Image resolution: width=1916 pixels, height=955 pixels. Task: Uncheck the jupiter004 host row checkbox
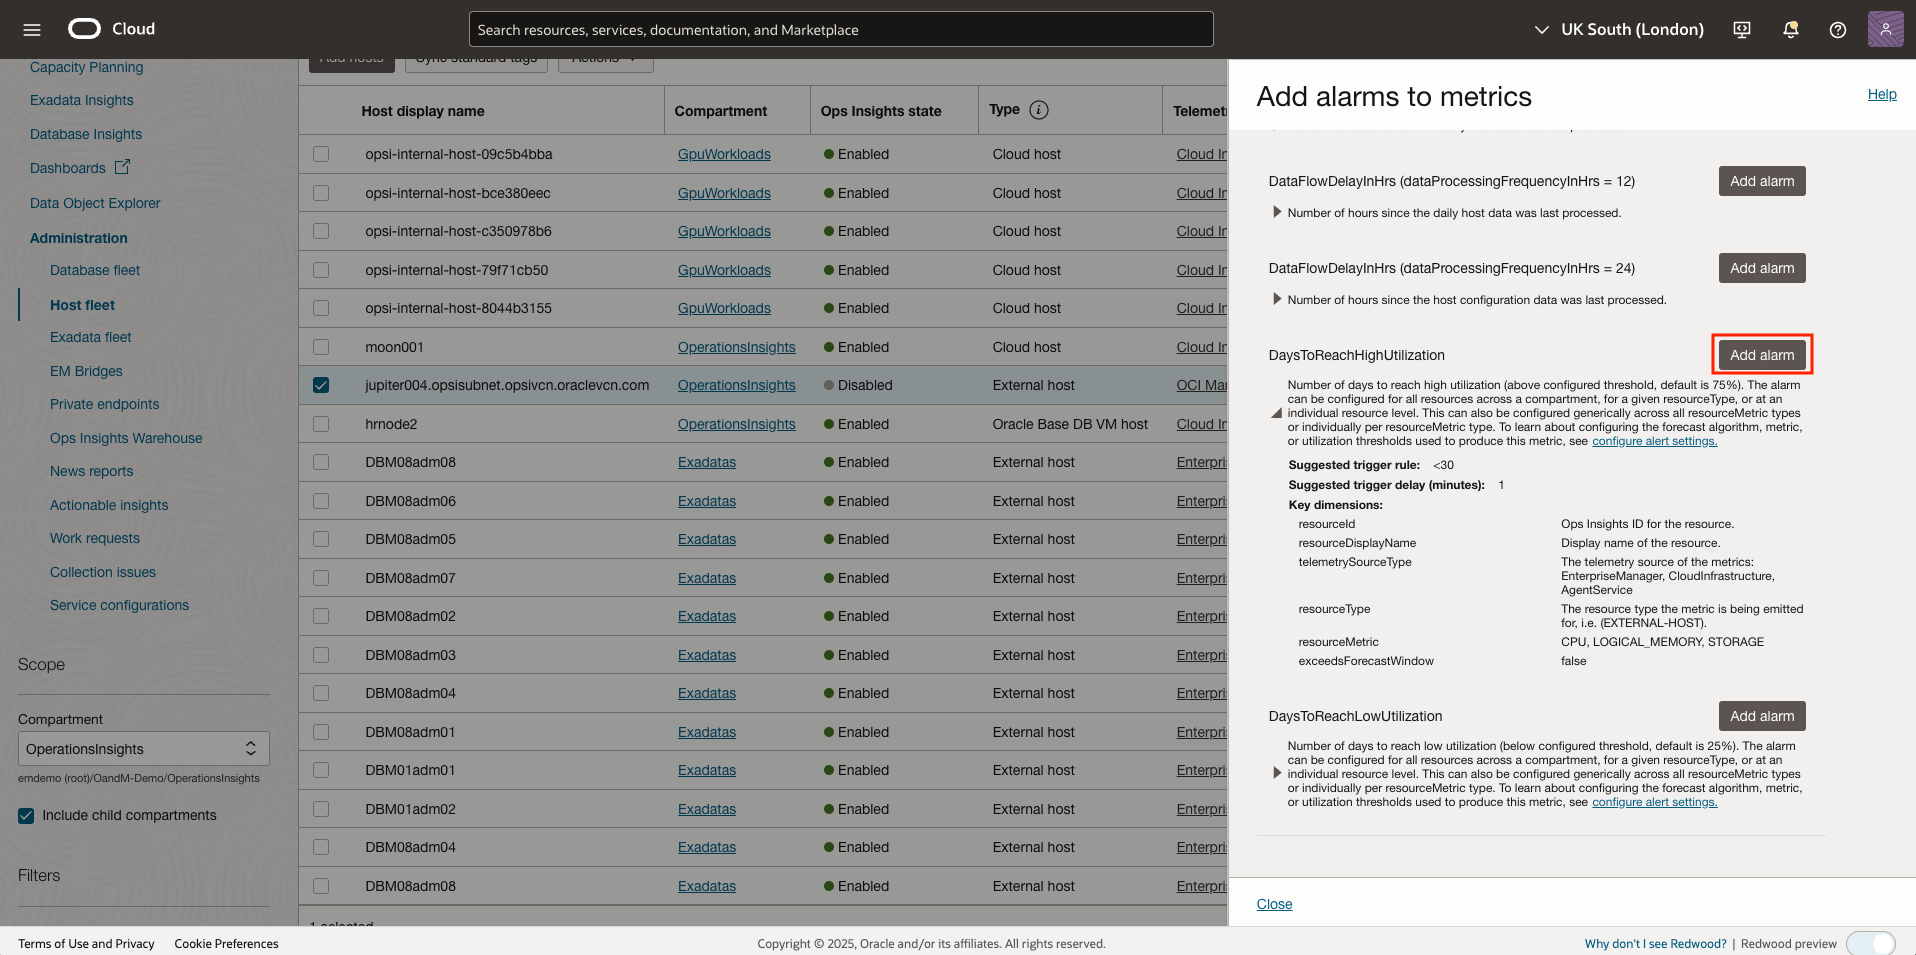tap(321, 385)
